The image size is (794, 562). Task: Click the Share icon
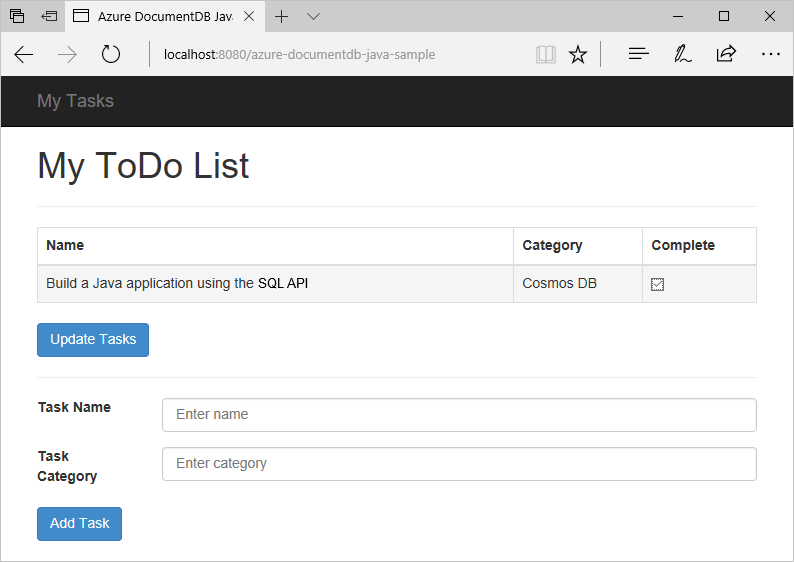[x=727, y=54]
